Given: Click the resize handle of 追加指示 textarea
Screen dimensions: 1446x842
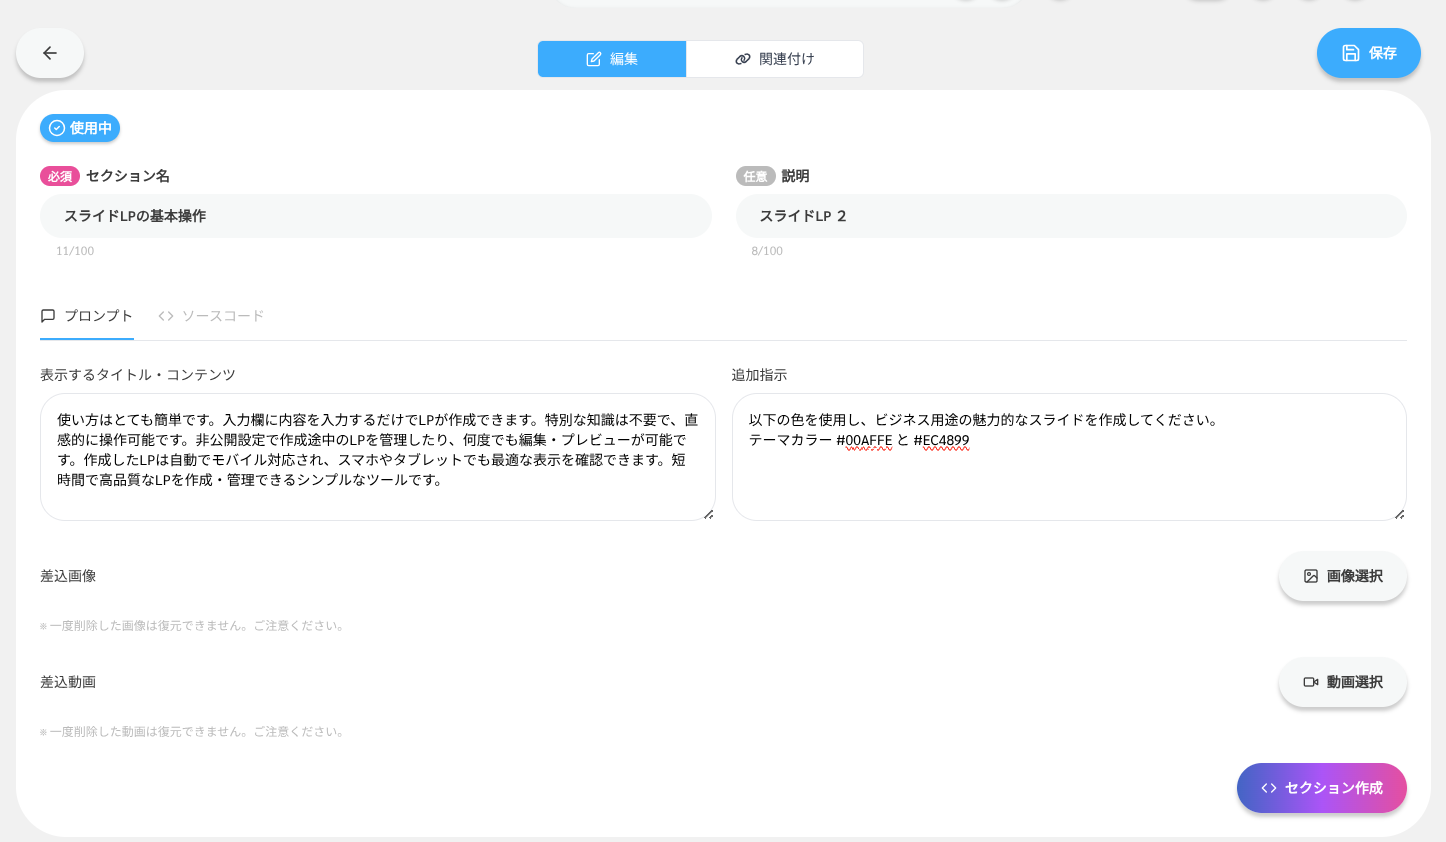Looking at the screenshot, I should click(1399, 514).
